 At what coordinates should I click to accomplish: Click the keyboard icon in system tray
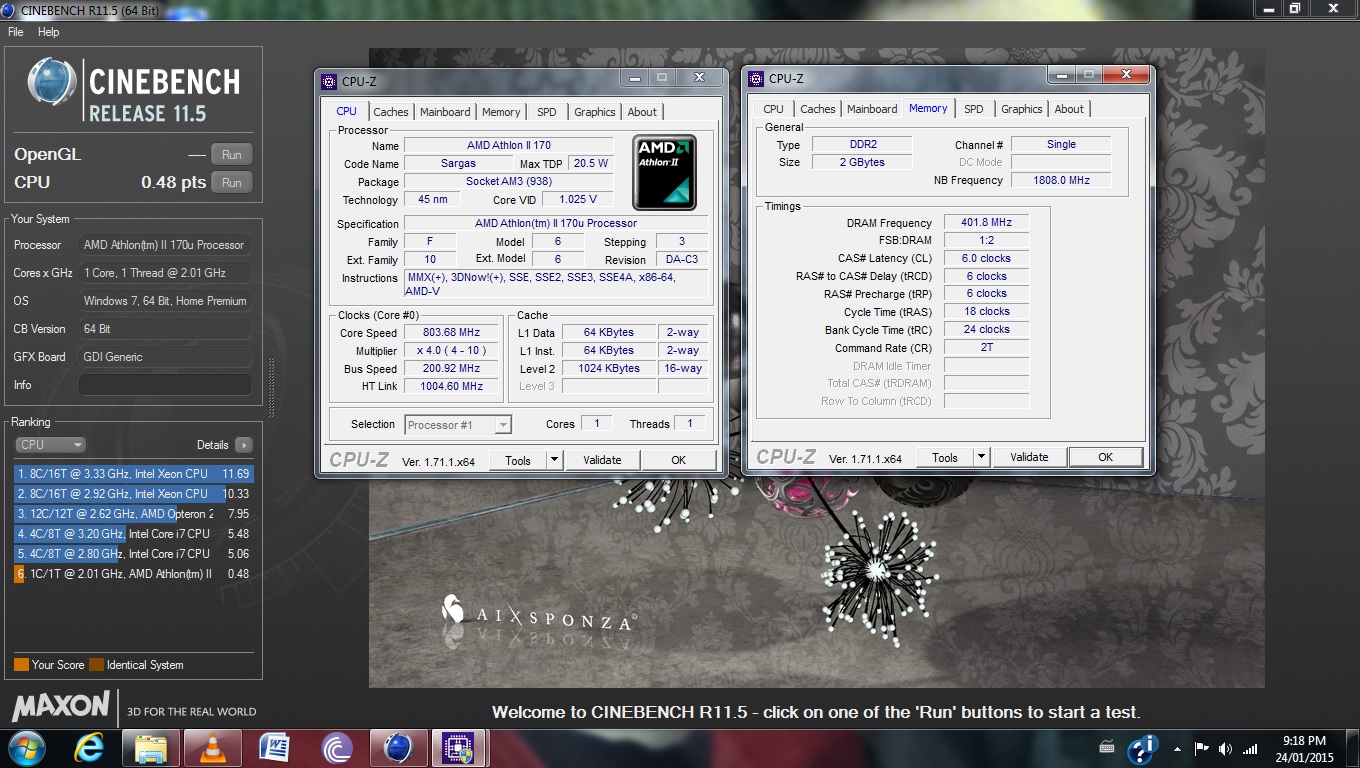(1107, 747)
